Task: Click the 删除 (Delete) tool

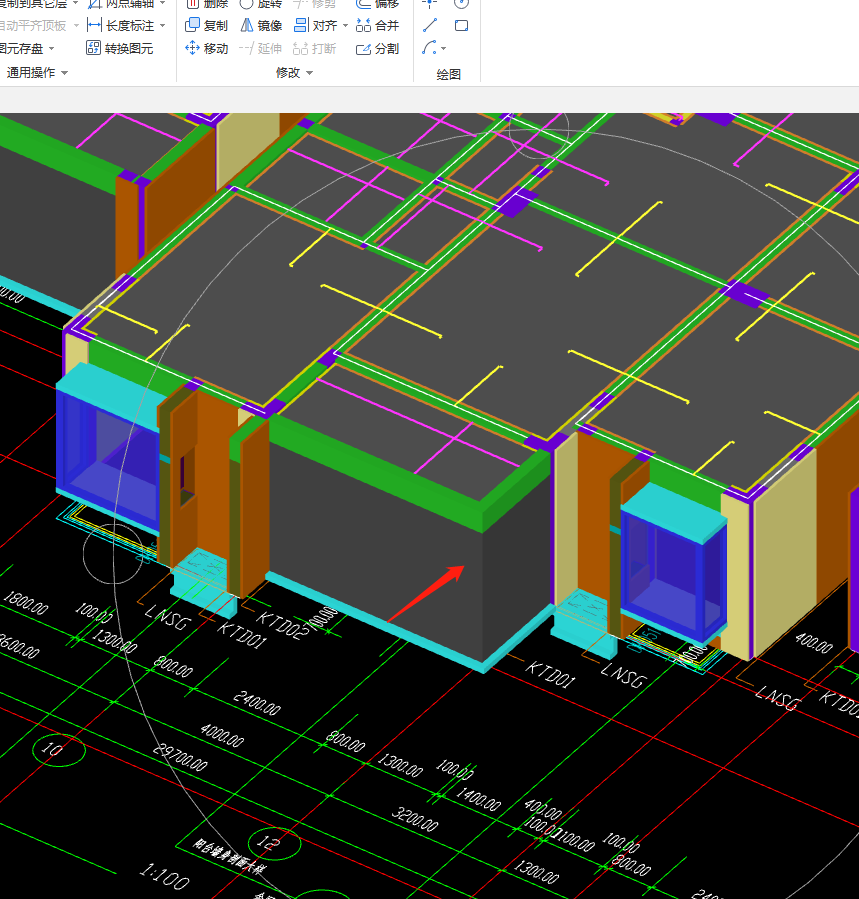Action: [207, 4]
